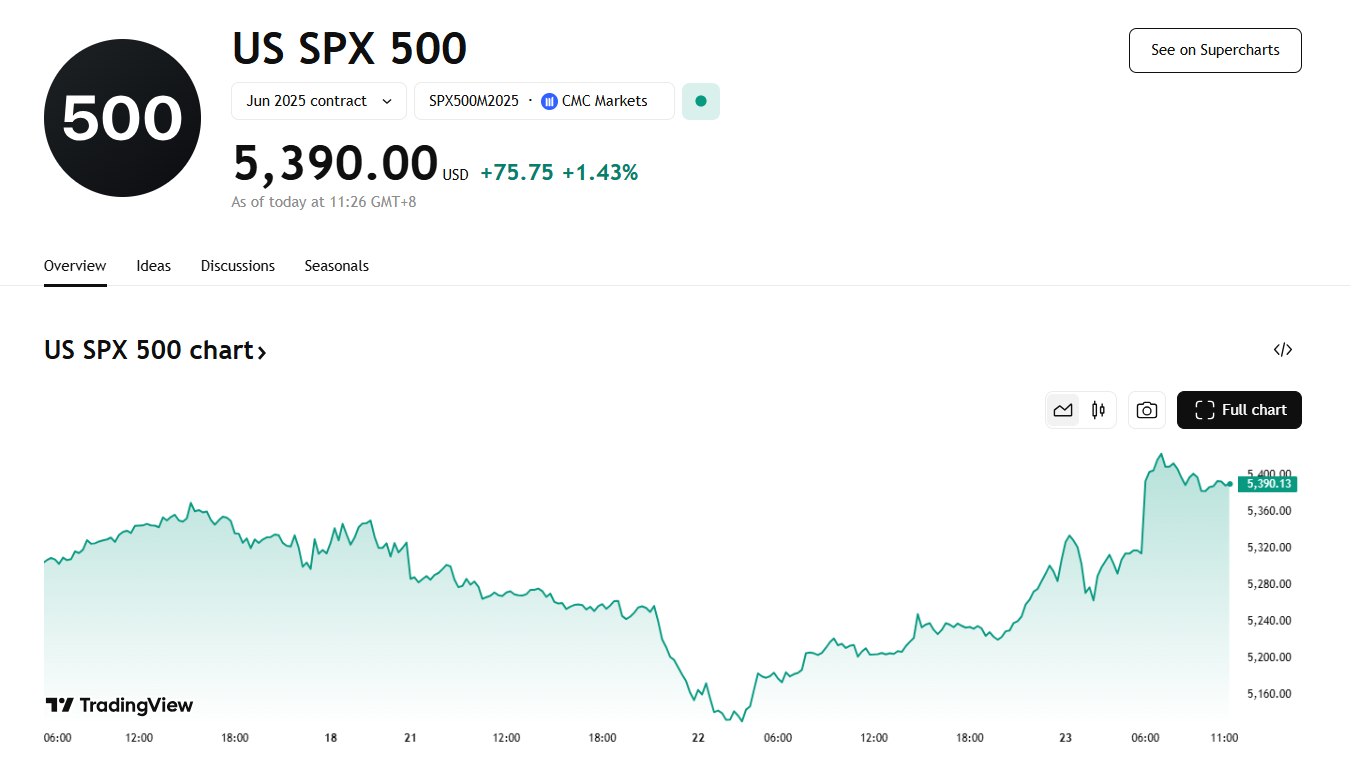Expand the Jun 2025 contract dropdown
Image resolution: width=1350 pixels, height=770 pixels.
coord(319,101)
